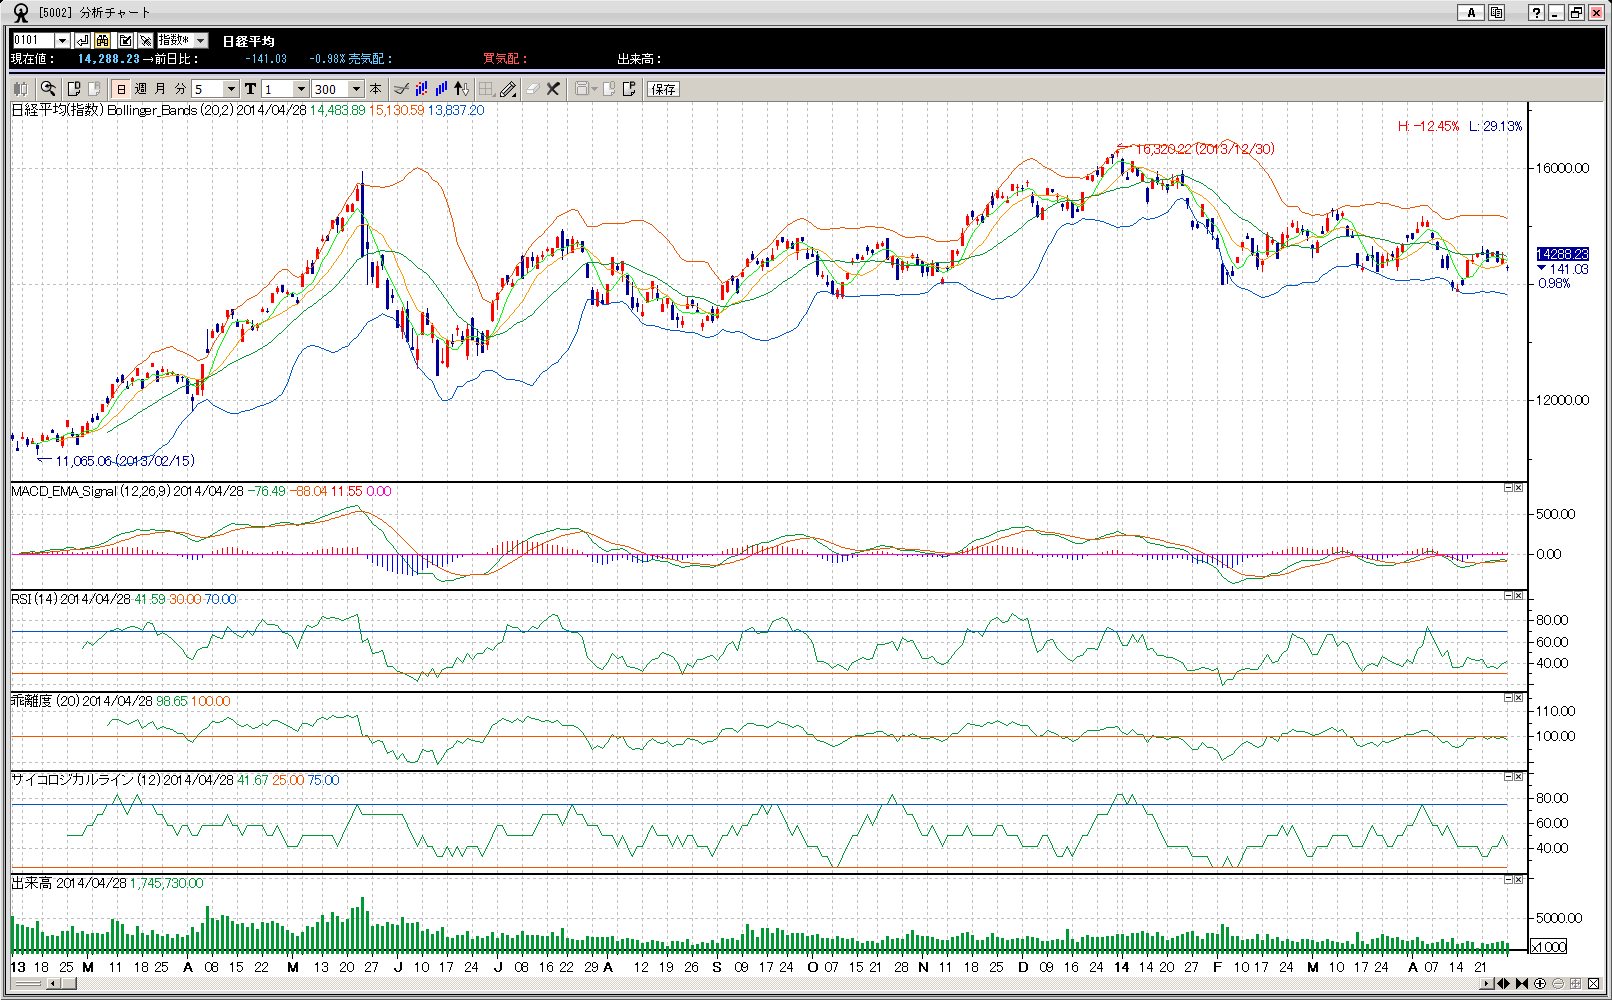Close the MACD indicator panel
Viewport: 1612px width, 1000px height.
coord(1519,488)
